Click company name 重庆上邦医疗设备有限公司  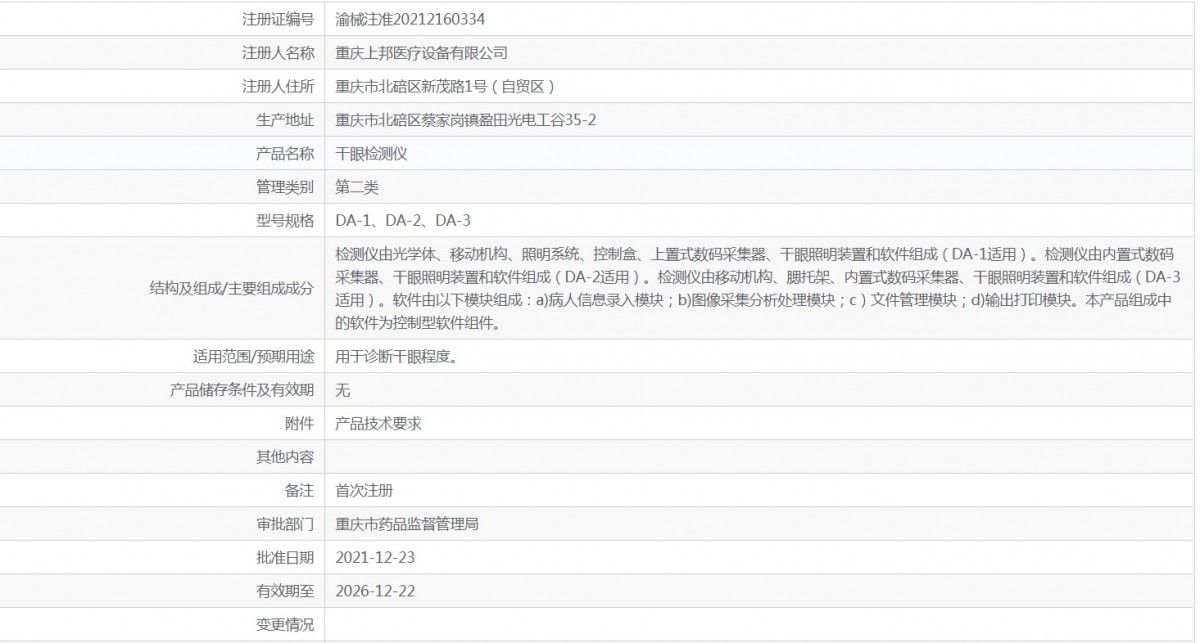tap(422, 53)
